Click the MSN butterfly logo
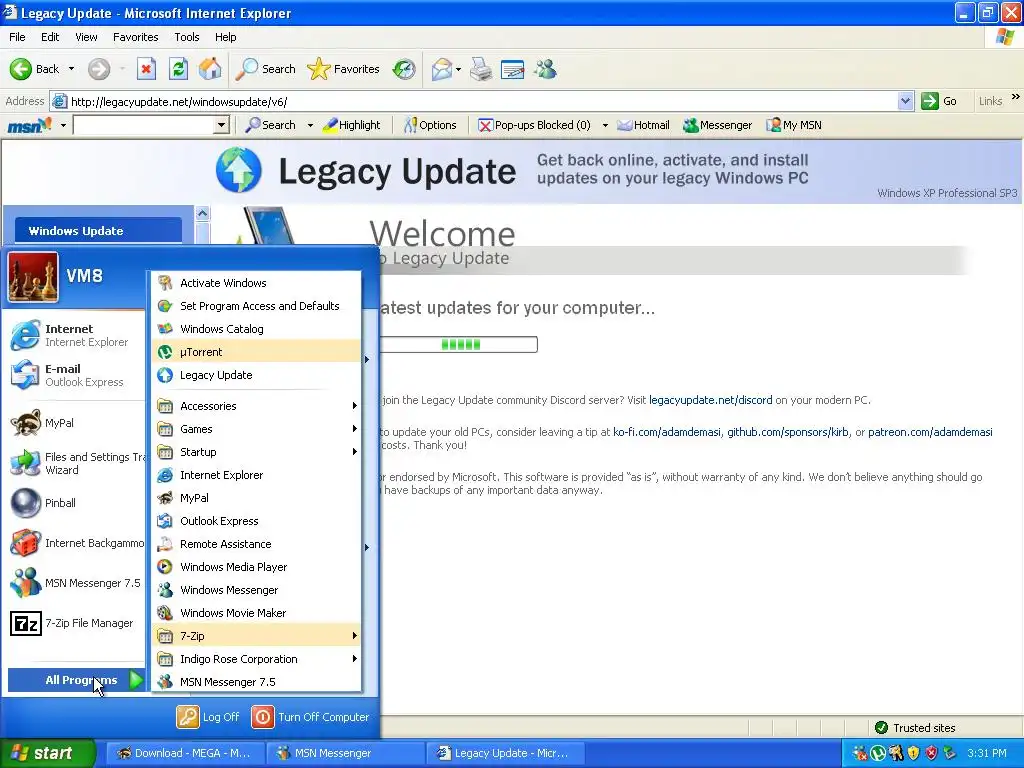Screen dimensions: 1024x768 (x=29, y=125)
